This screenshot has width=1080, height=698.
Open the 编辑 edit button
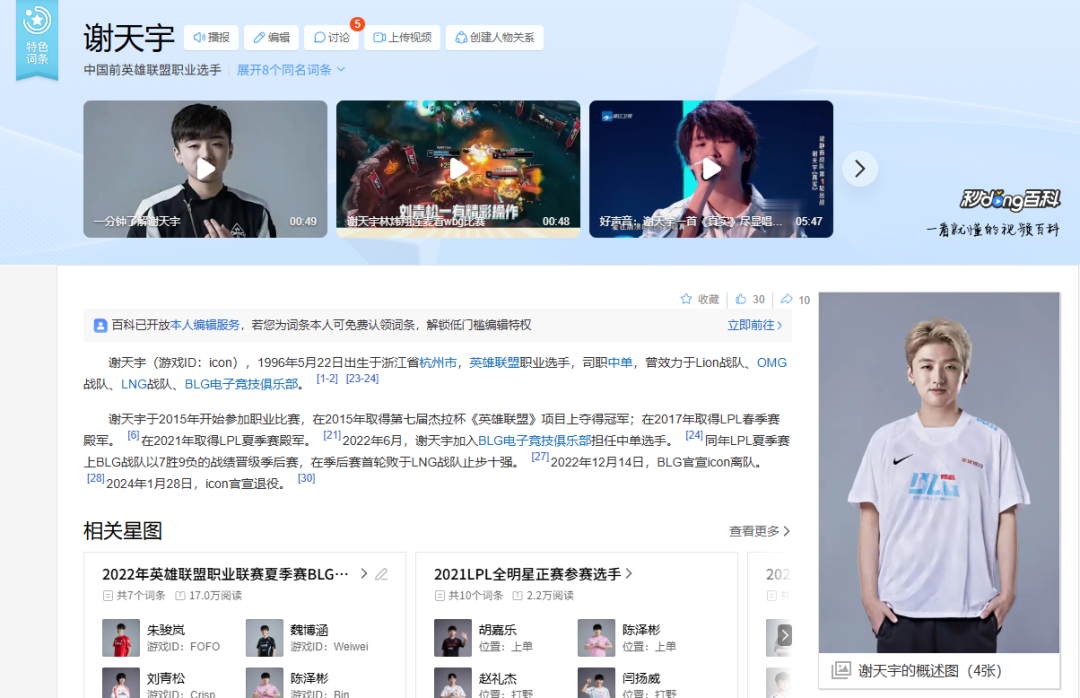(271, 37)
